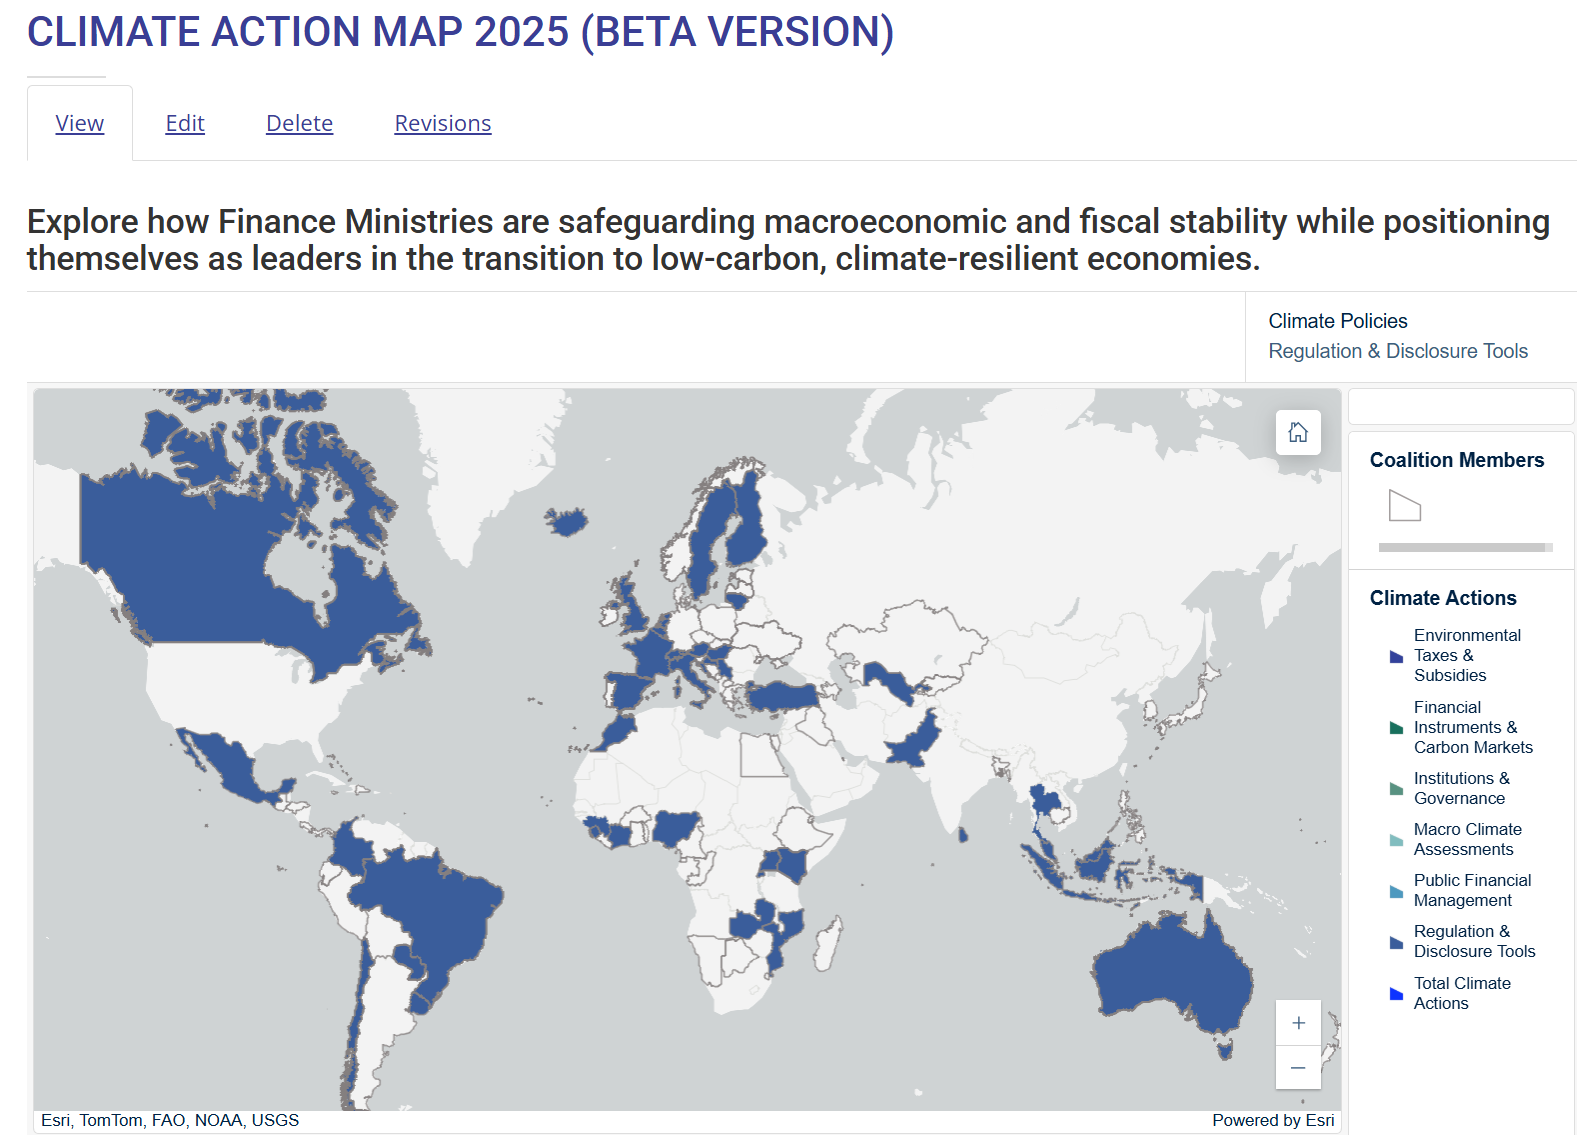
Task: Click Environmental Taxes & Subsidies legend swatch
Action: click(1396, 657)
